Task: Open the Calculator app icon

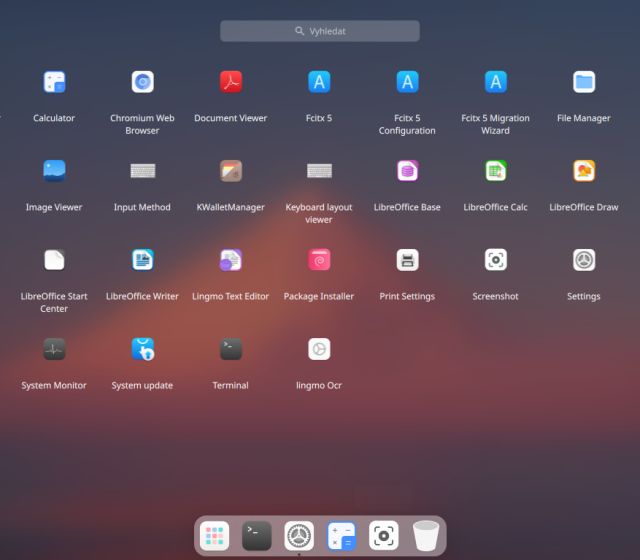Action: point(54,82)
